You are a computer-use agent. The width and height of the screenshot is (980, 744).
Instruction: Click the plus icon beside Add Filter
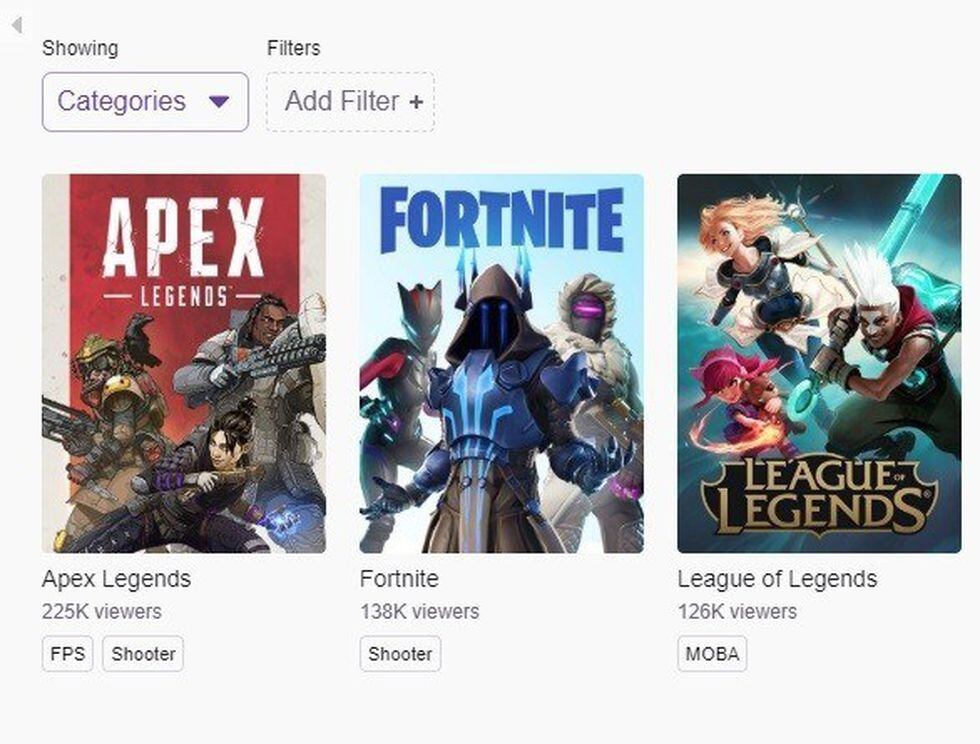point(416,102)
